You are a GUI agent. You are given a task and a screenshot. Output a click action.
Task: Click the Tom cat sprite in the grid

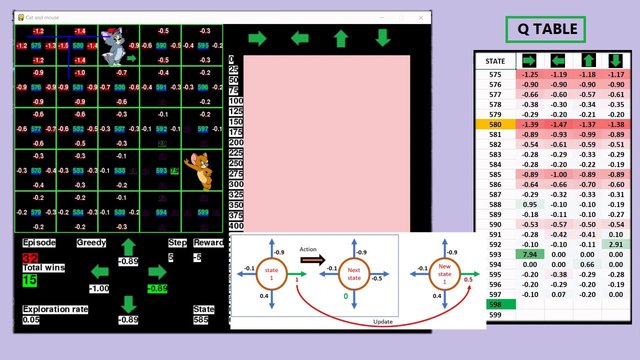coord(113,46)
